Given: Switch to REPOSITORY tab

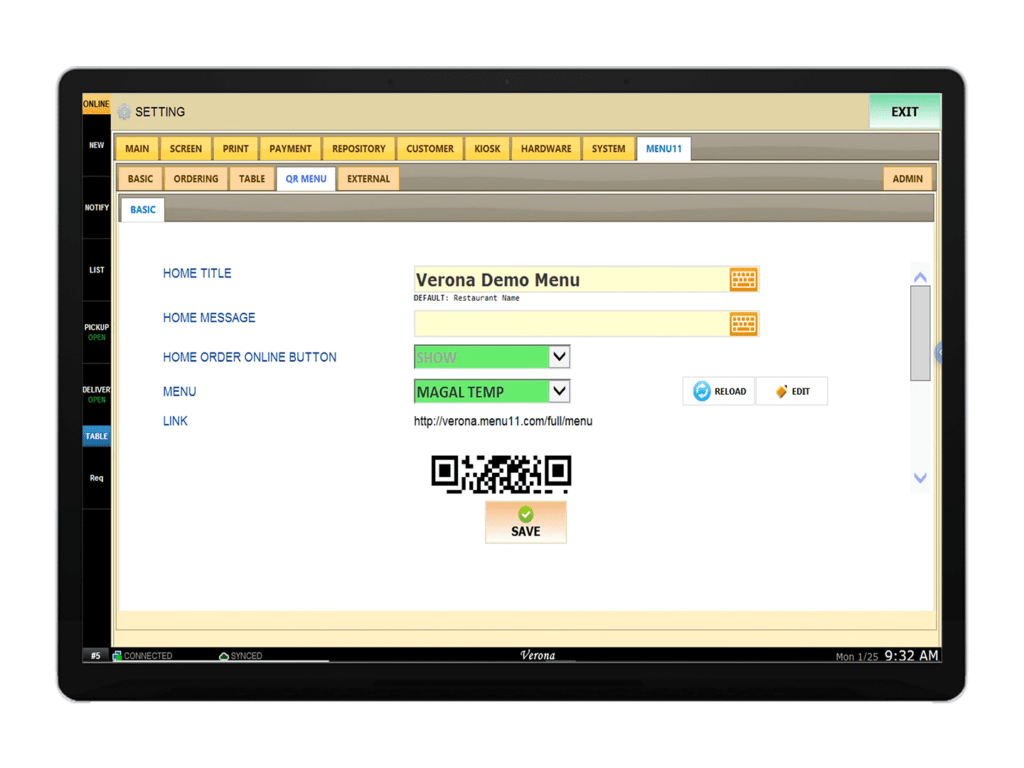Looking at the screenshot, I should pos(359,149).
